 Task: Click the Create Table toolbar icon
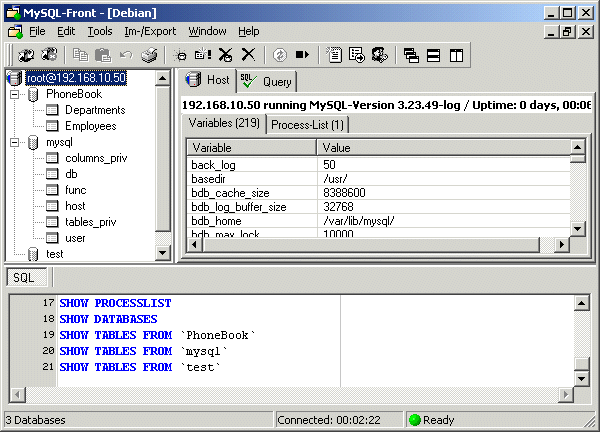pyautogui.click(x=203, y=55)
